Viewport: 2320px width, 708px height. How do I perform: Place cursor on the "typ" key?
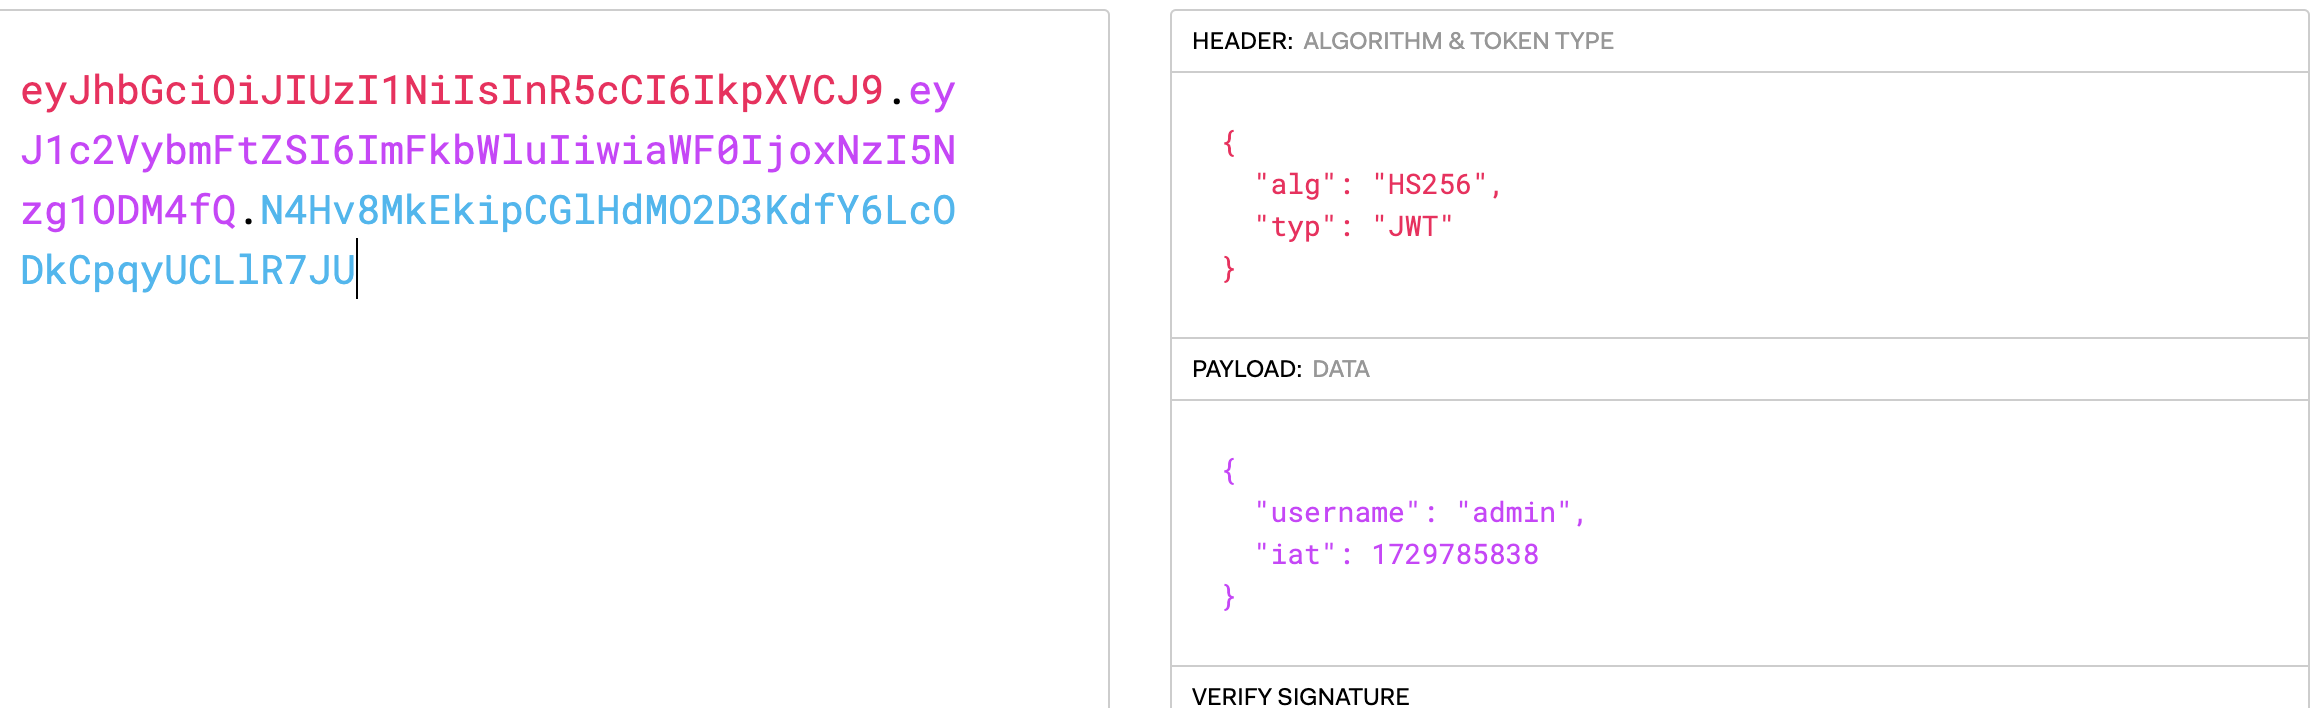1295,227
